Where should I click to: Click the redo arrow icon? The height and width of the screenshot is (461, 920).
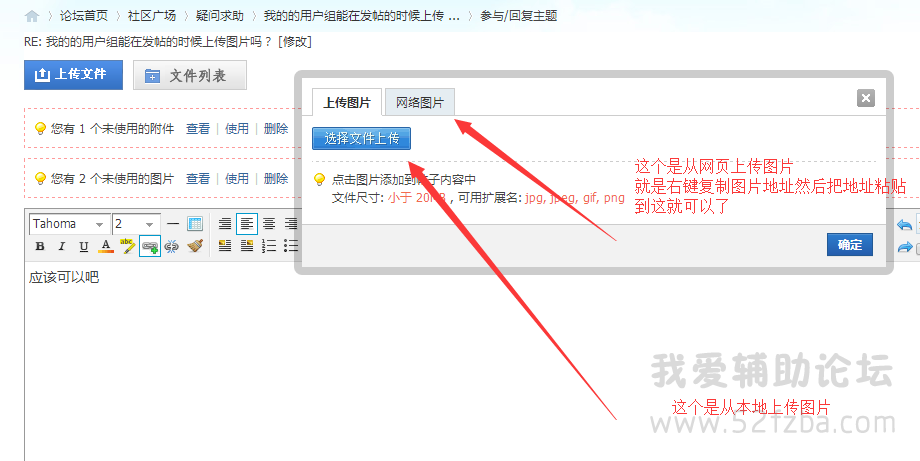[x=904, y=248]
